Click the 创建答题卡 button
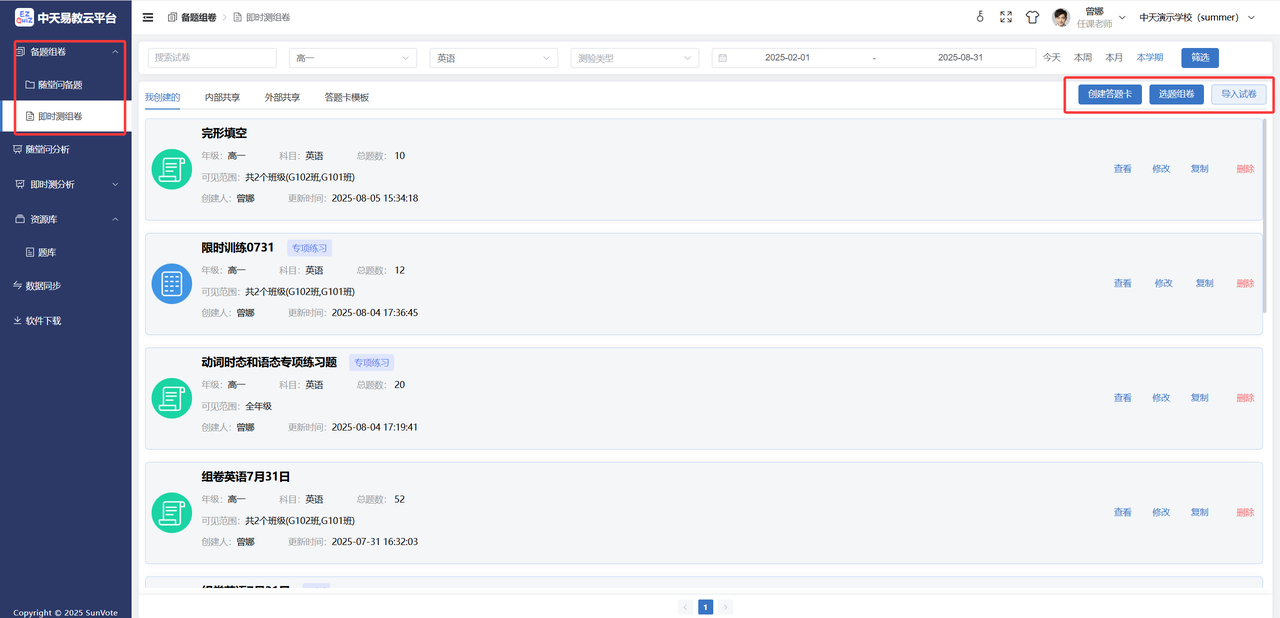Screen dimensions: 1280x618 [1109, 95]
